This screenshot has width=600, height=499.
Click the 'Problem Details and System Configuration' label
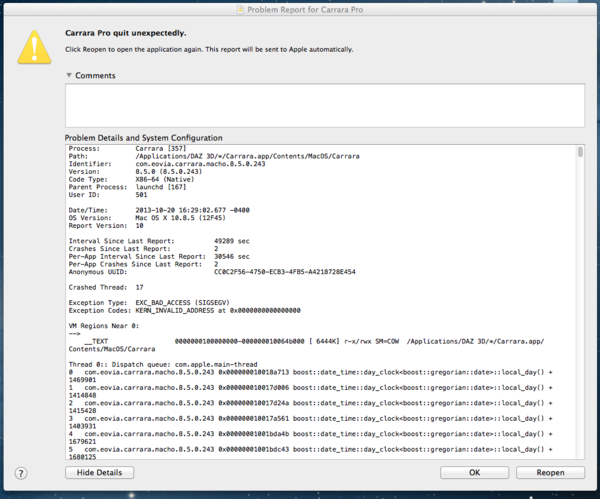(x=143, y=138)
